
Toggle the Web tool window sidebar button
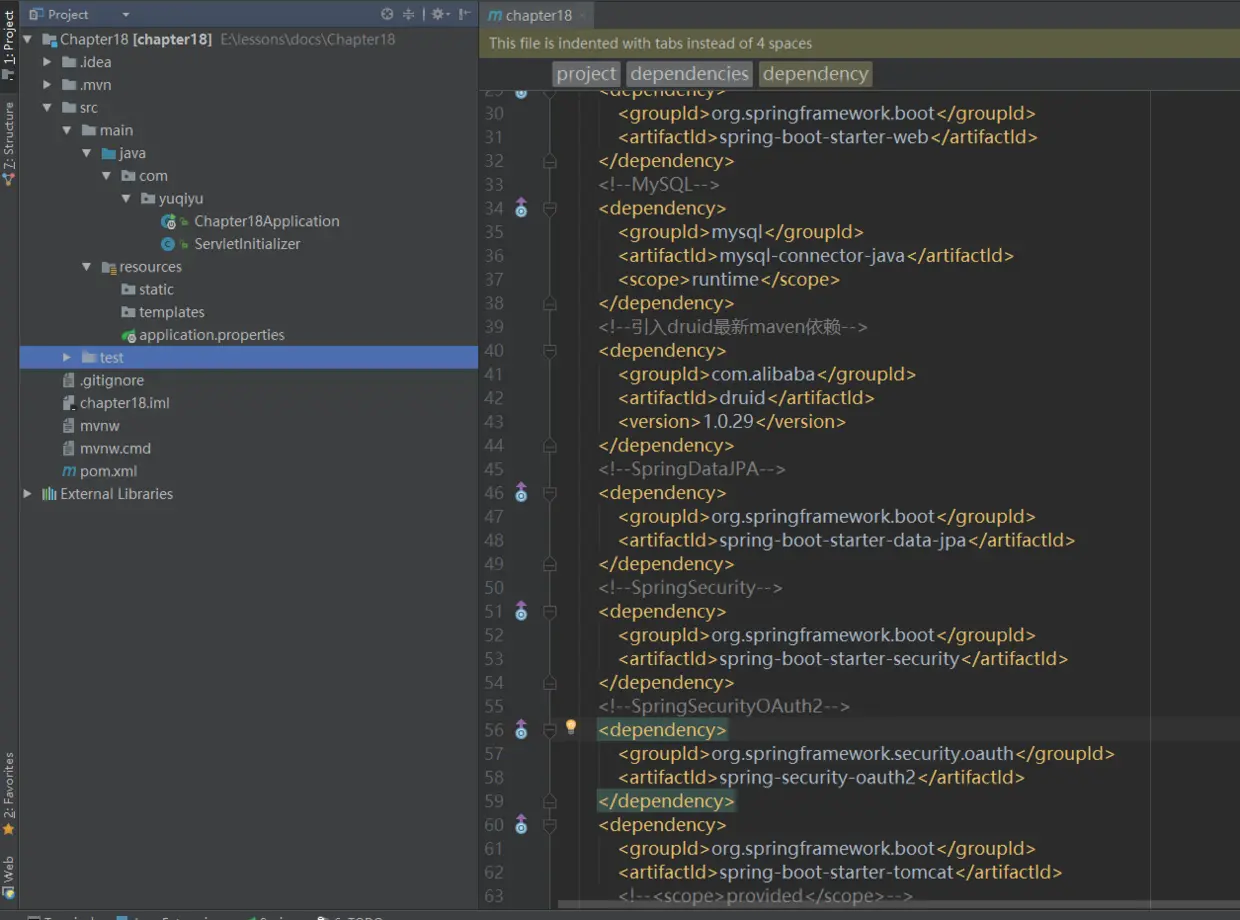click(9, 876)
